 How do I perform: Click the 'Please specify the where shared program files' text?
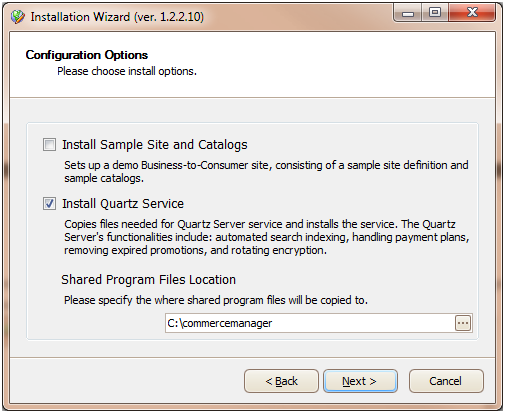(x=216, y=300)
